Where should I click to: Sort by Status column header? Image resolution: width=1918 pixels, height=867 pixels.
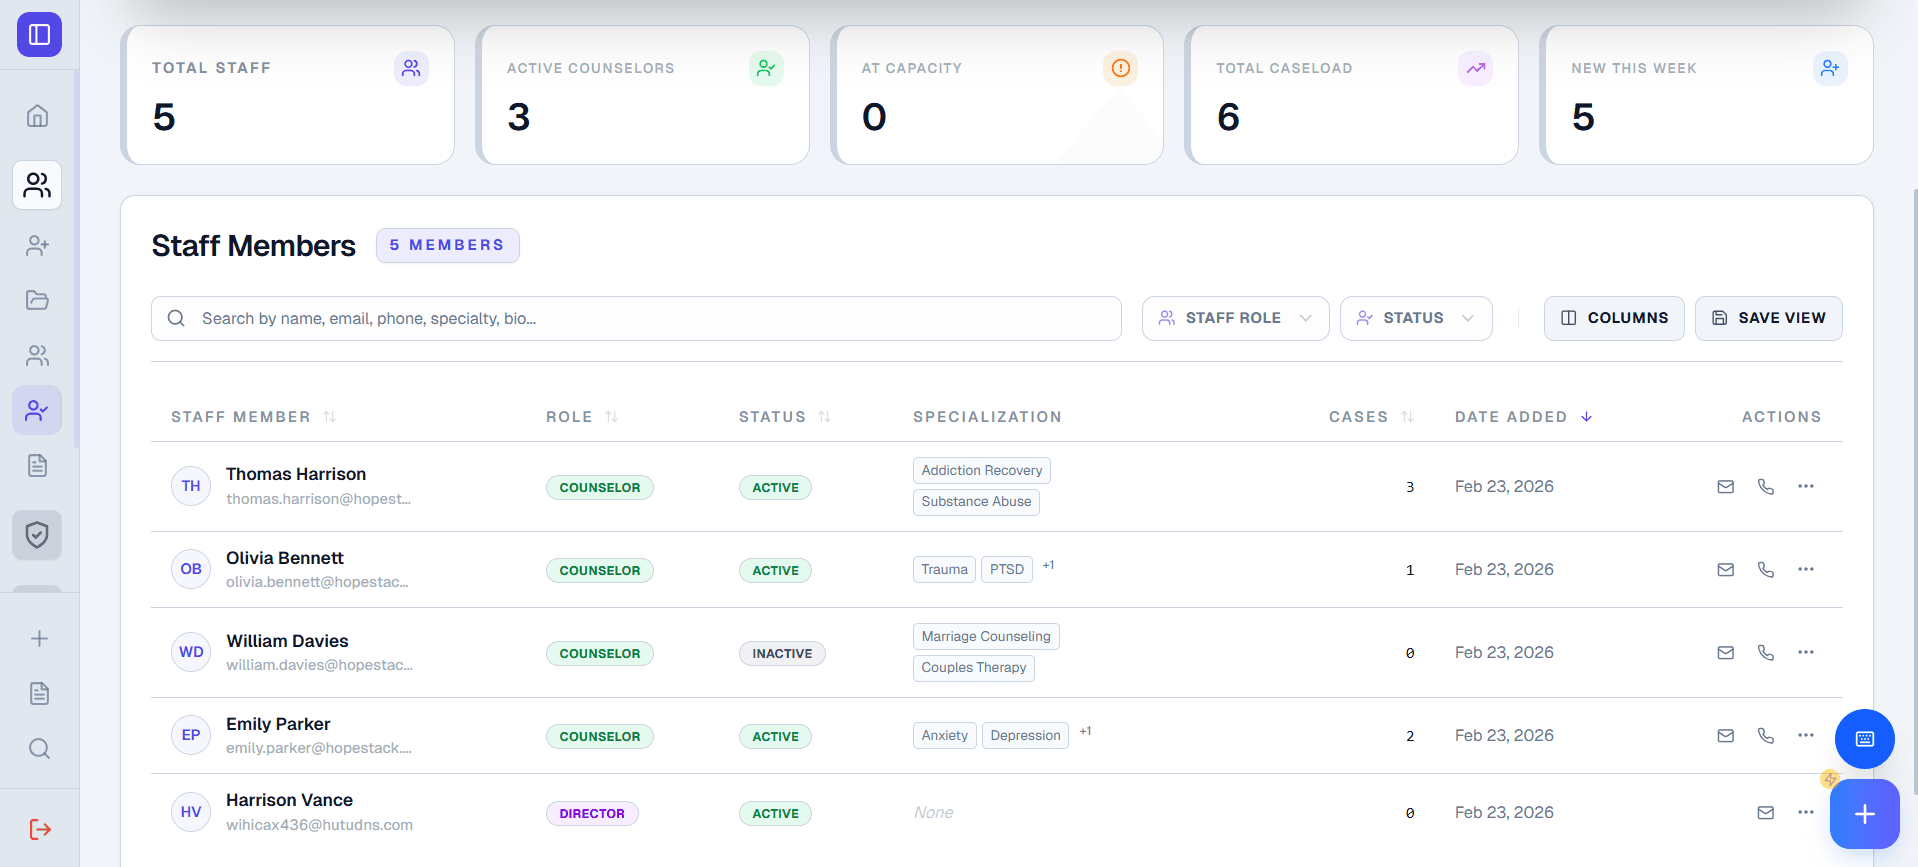tap(785, 417)
